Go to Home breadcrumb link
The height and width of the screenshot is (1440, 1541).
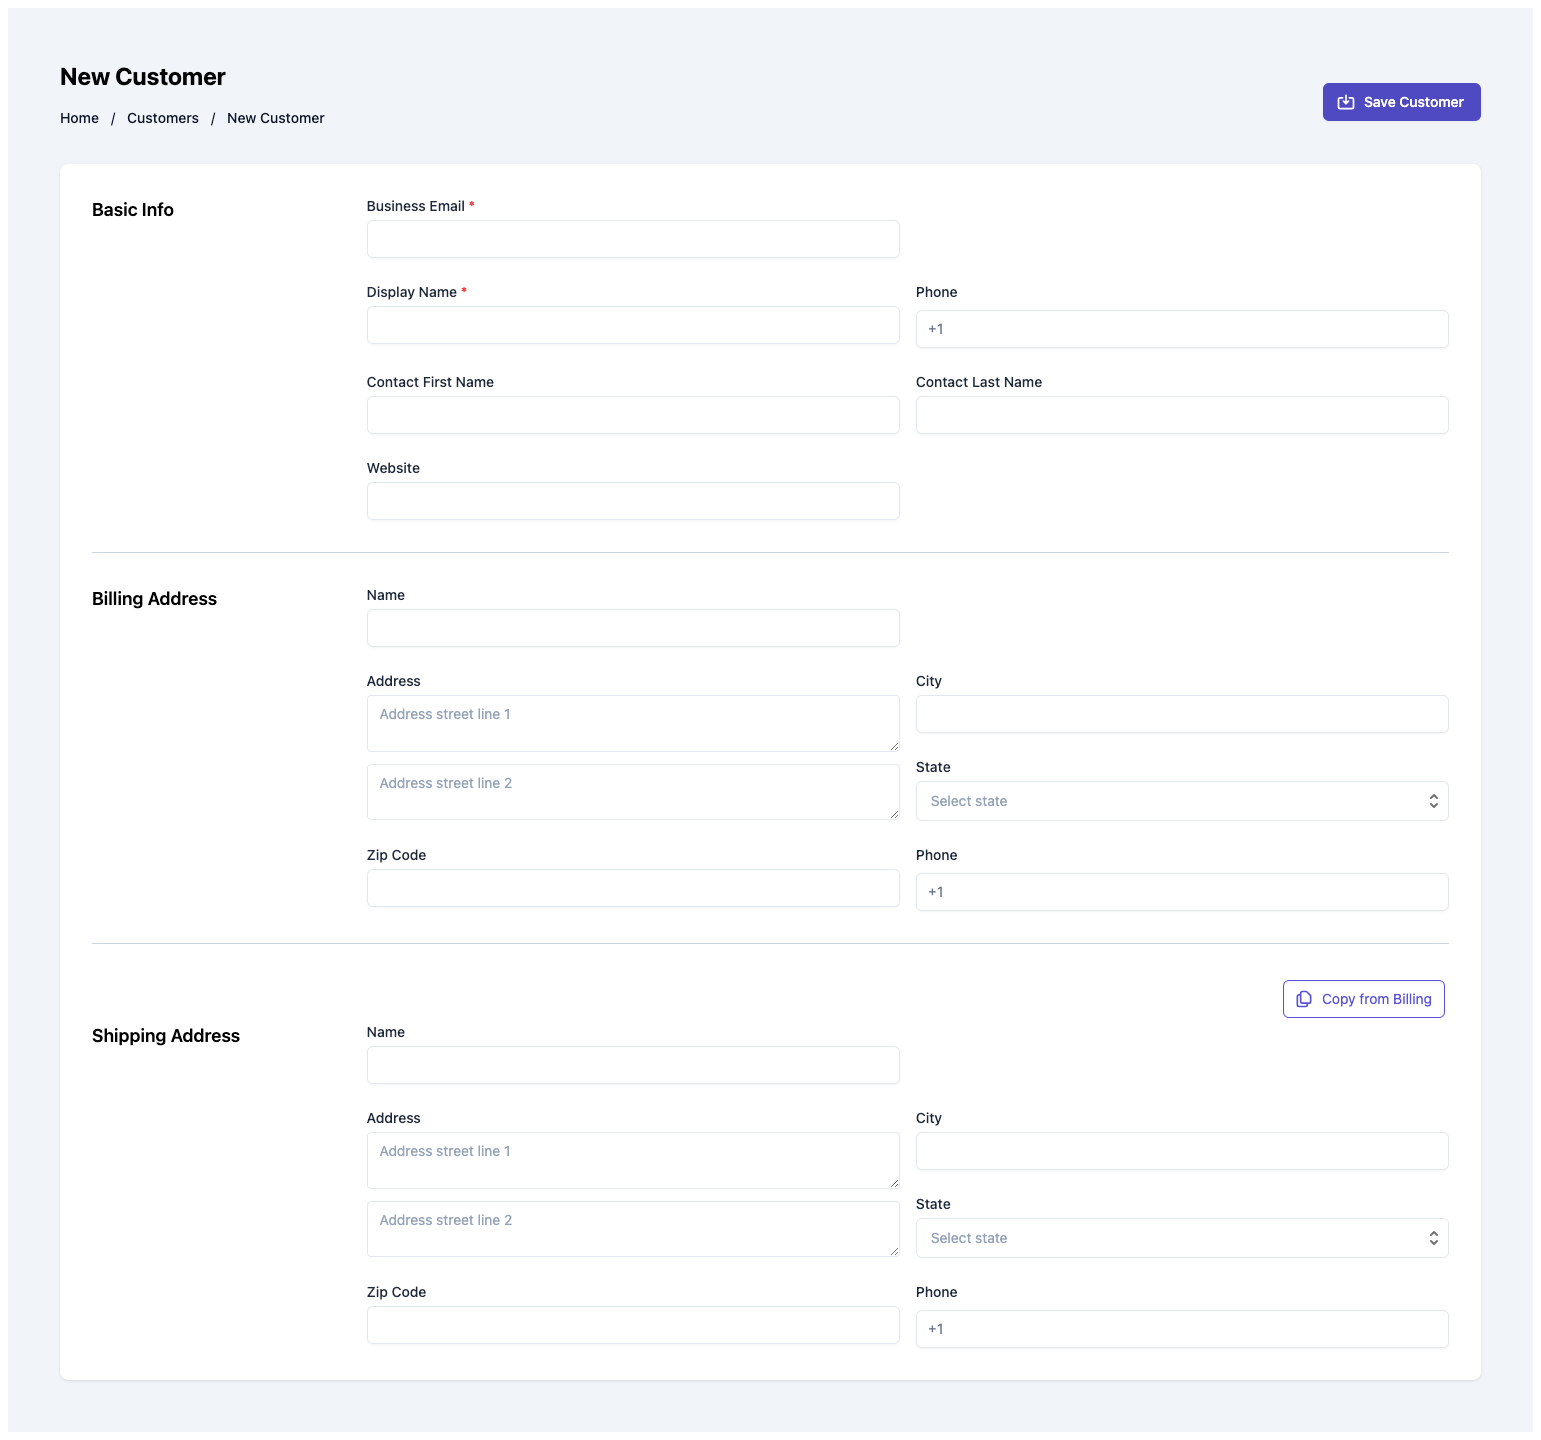pos(79,118)
